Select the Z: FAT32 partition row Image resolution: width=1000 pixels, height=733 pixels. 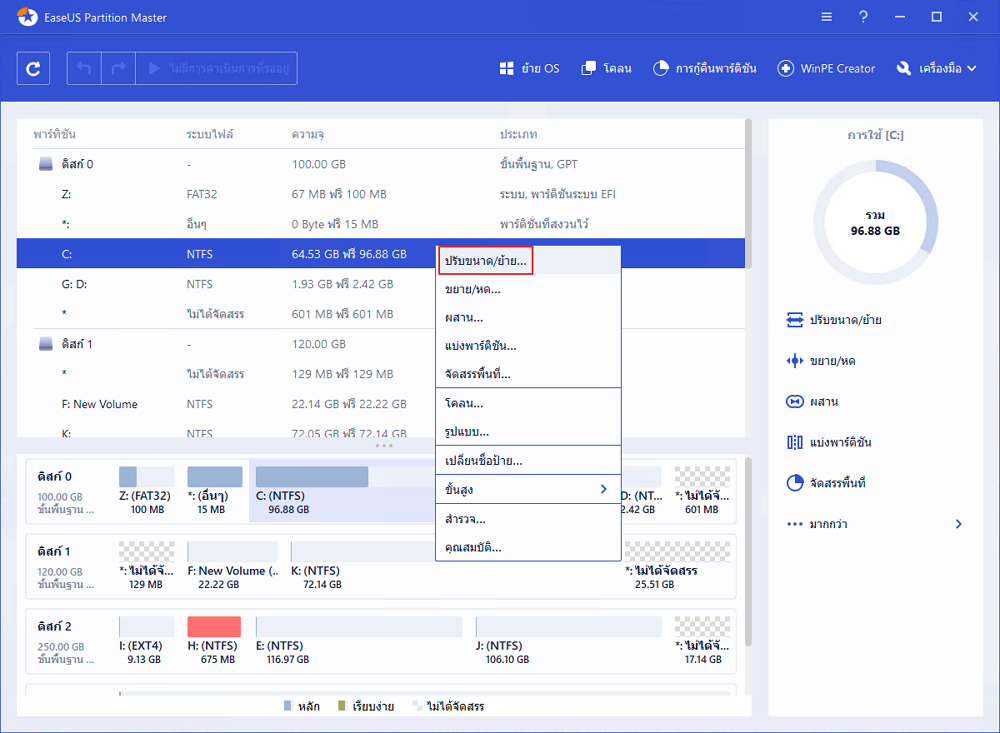[381, 194]
